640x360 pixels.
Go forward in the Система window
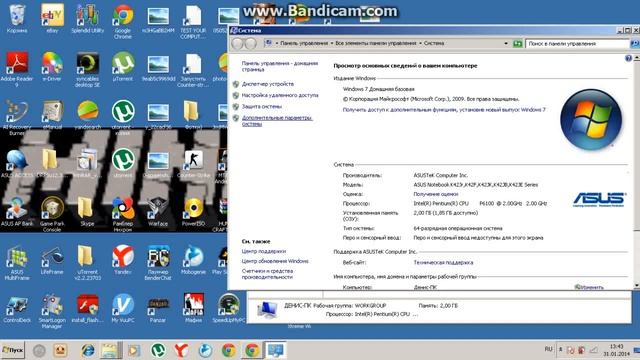251,43
